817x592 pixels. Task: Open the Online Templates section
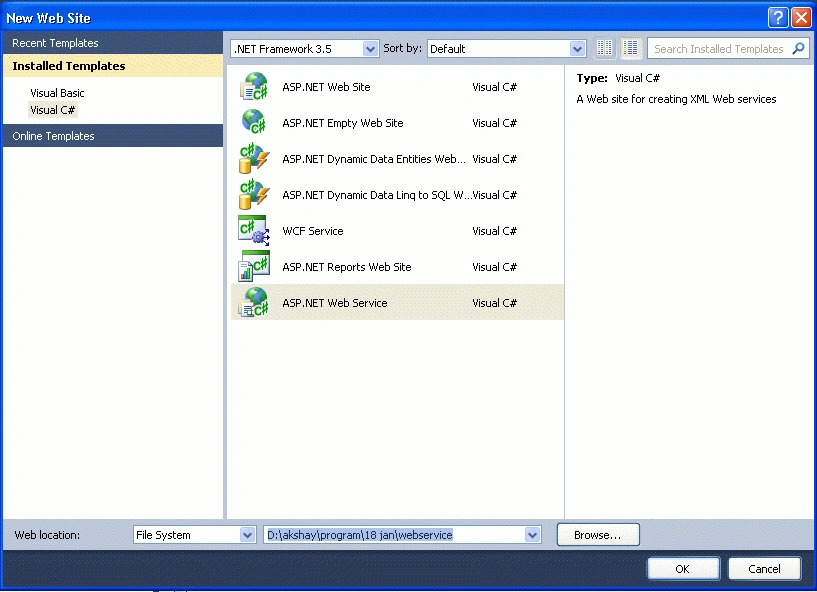pyautogui.click(x=113, y=136)
